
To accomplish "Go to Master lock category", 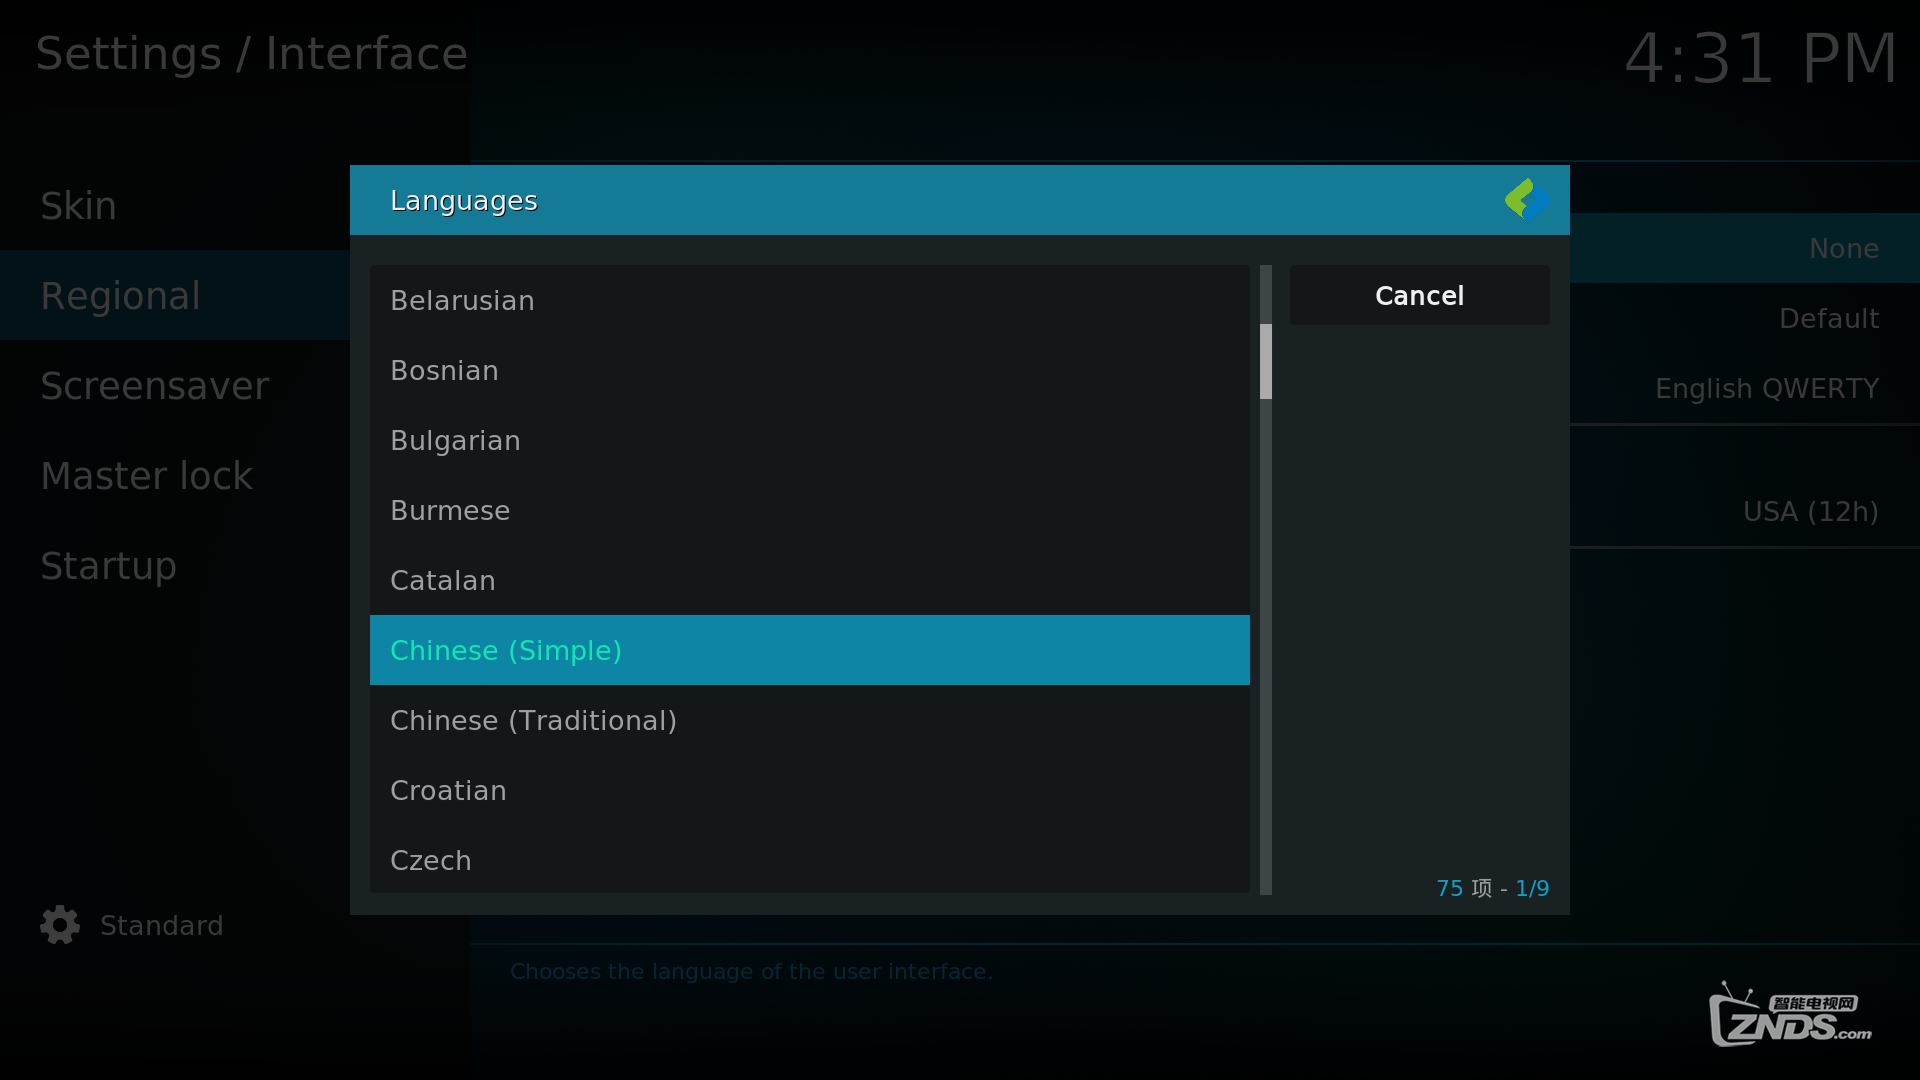I will pos(147,476).
